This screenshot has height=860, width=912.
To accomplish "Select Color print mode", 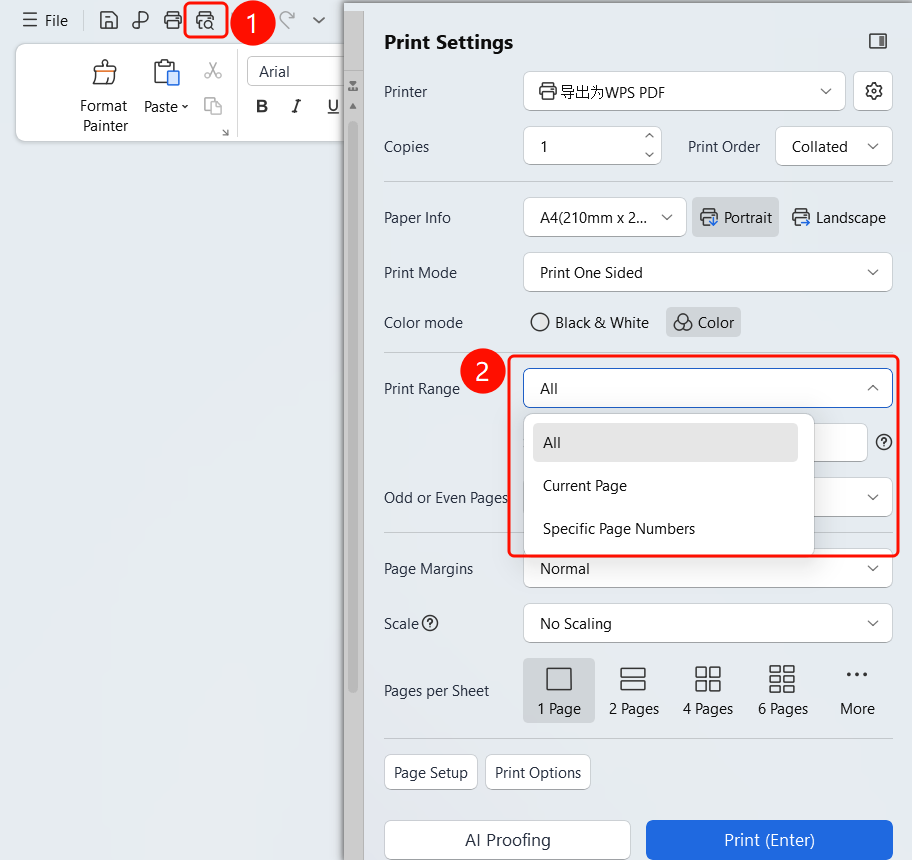I will click(703, 322).
